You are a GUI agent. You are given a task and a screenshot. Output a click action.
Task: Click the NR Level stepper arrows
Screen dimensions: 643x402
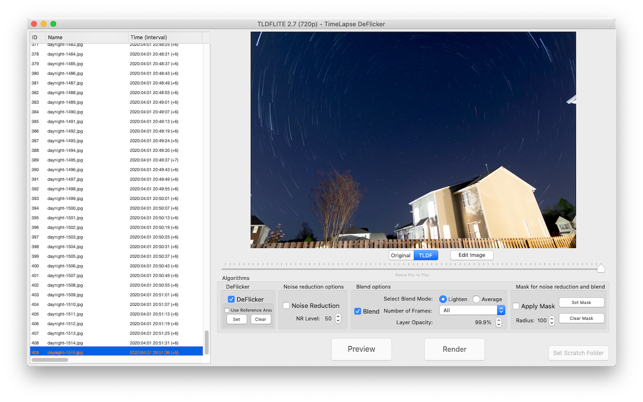338,319
